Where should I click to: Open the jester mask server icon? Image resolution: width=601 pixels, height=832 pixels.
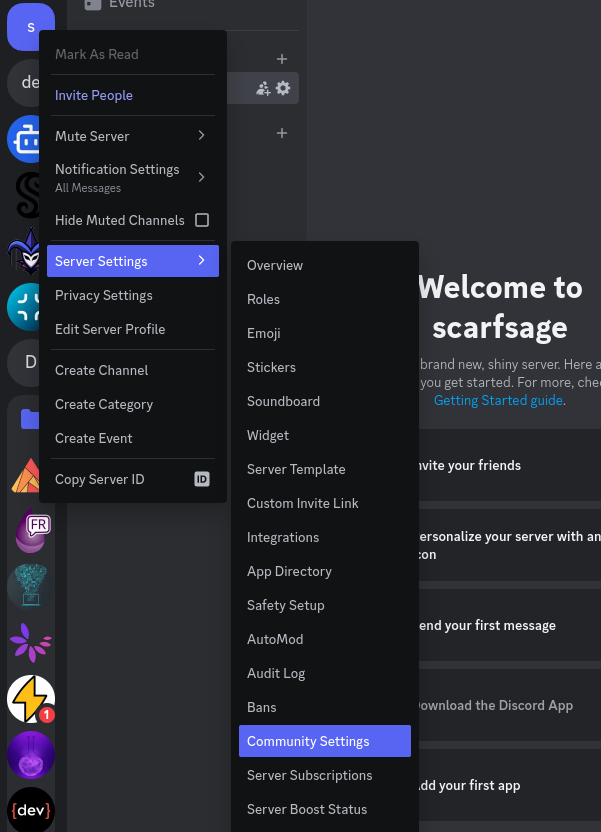point(24,251)
